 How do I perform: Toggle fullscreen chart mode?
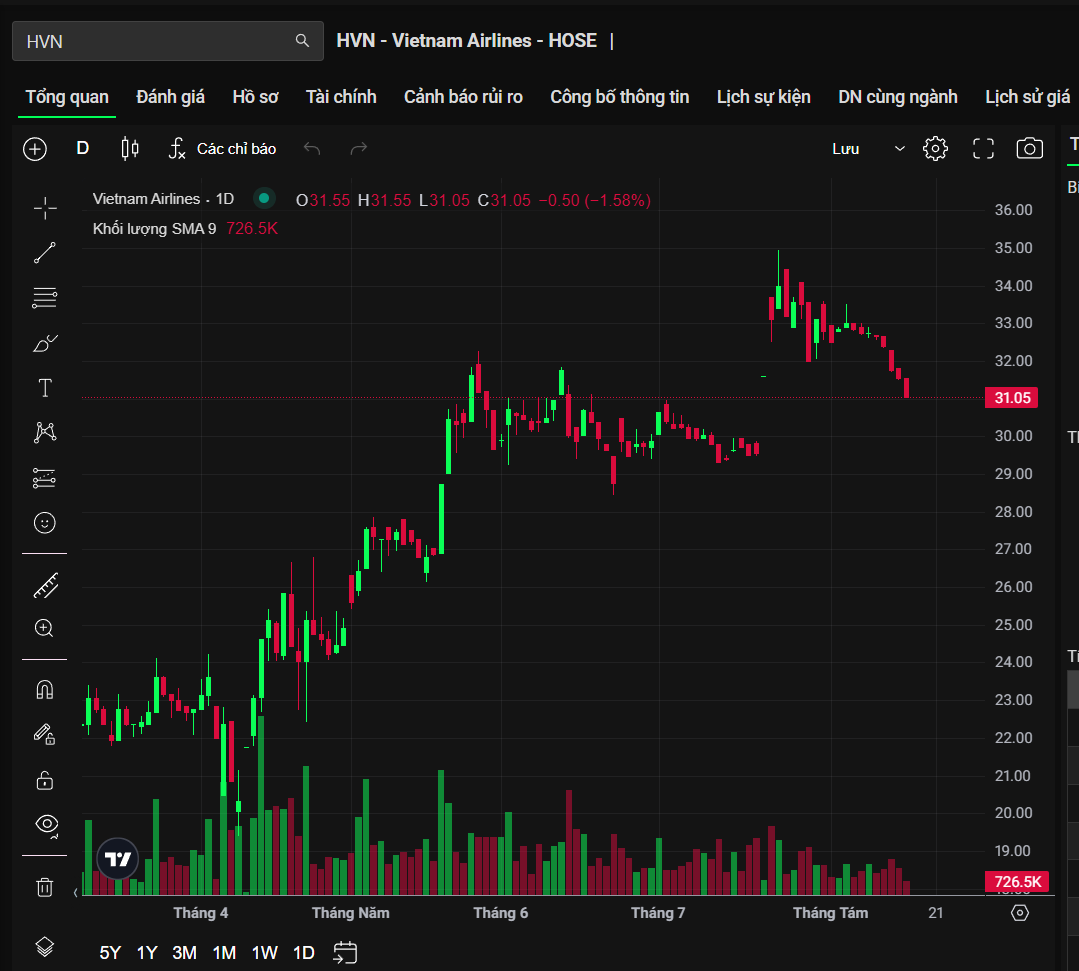click(x=983, y=149)
